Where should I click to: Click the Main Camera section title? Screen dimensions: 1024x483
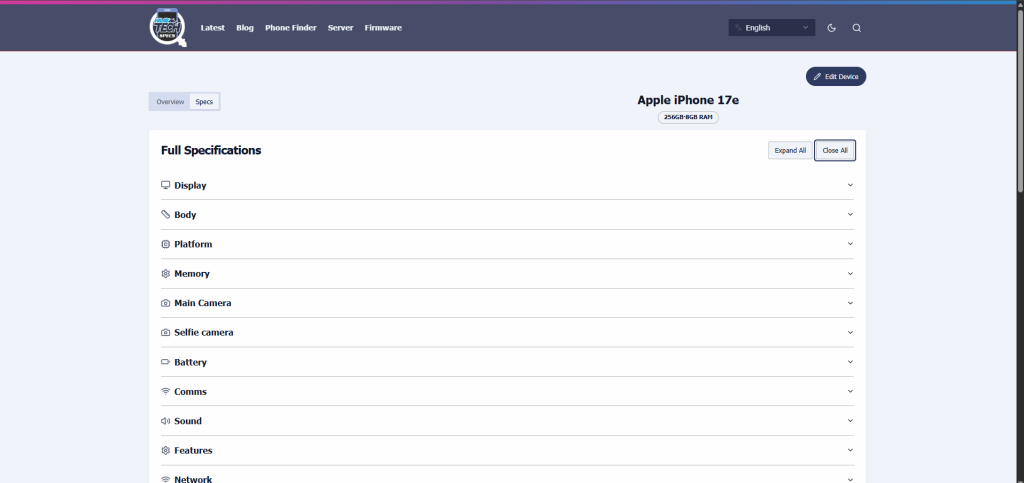pyautogui.click(x=202, y=303)
